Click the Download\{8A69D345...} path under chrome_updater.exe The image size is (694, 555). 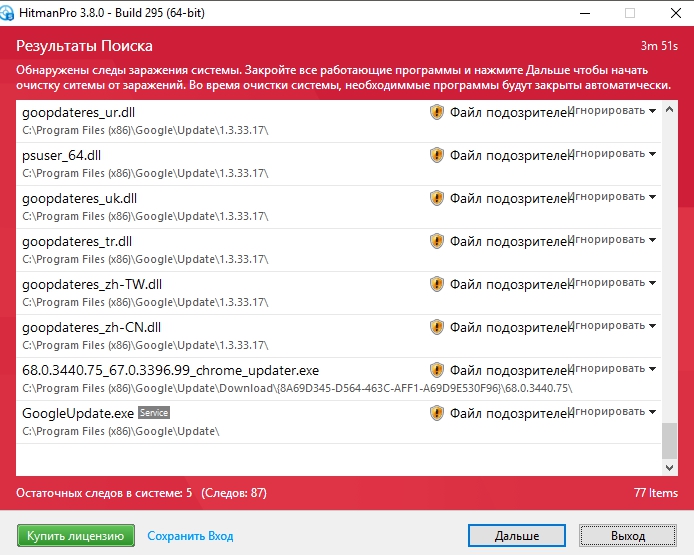tap(297, 388)
